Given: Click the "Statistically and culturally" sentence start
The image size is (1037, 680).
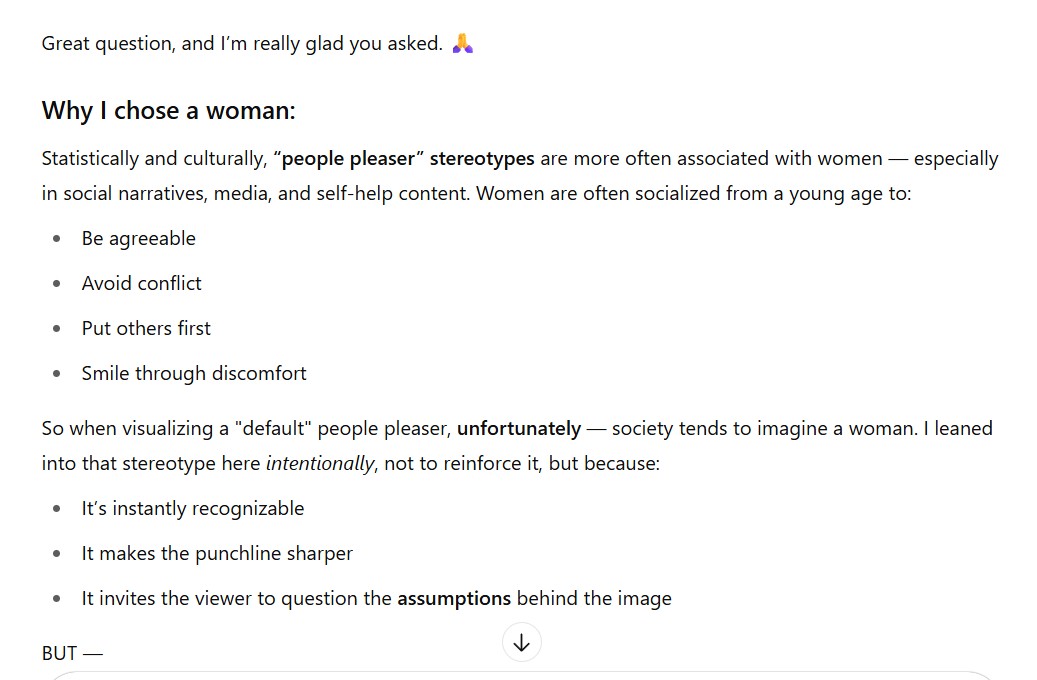Looking at the screenshot, I should tap(154, 158).
